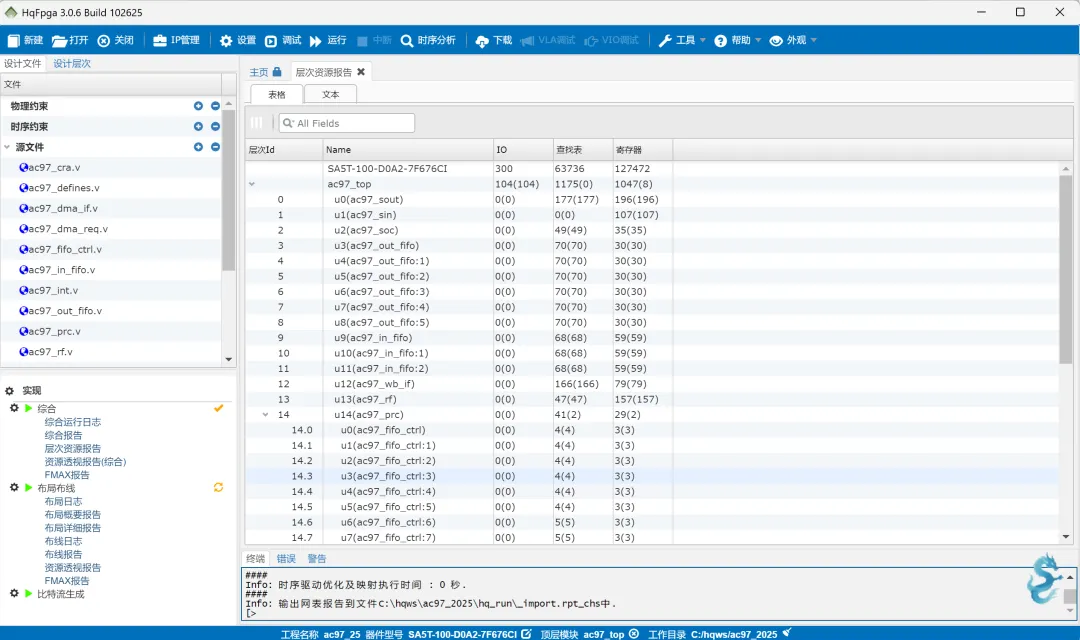Viewport: 1080px width, 640px height.
Task: Open the gear settings beside 布局布线
Action: click(14, 488)
